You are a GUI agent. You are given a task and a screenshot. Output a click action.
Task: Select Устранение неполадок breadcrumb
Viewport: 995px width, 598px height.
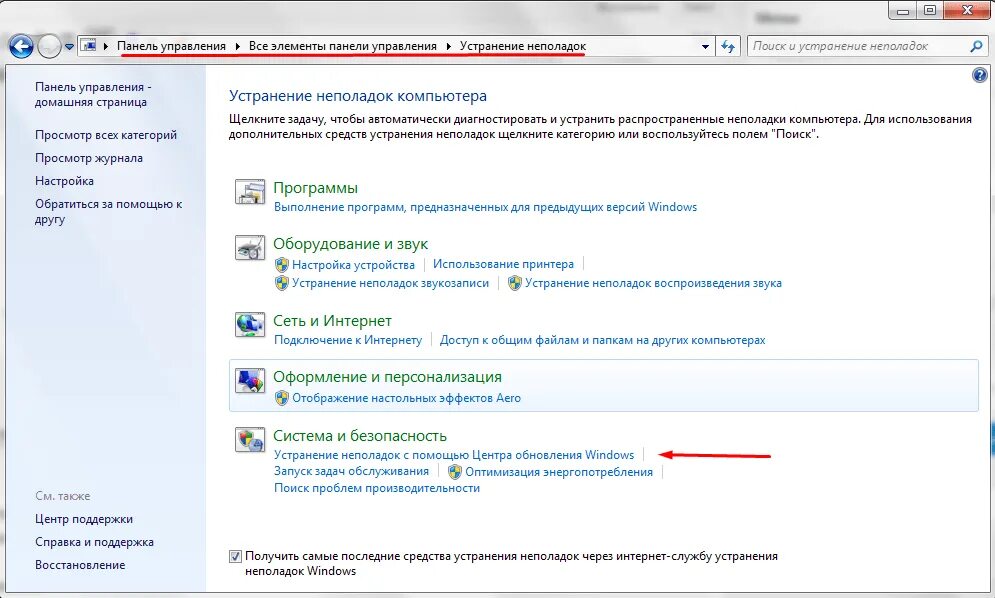tap(523, 46)
